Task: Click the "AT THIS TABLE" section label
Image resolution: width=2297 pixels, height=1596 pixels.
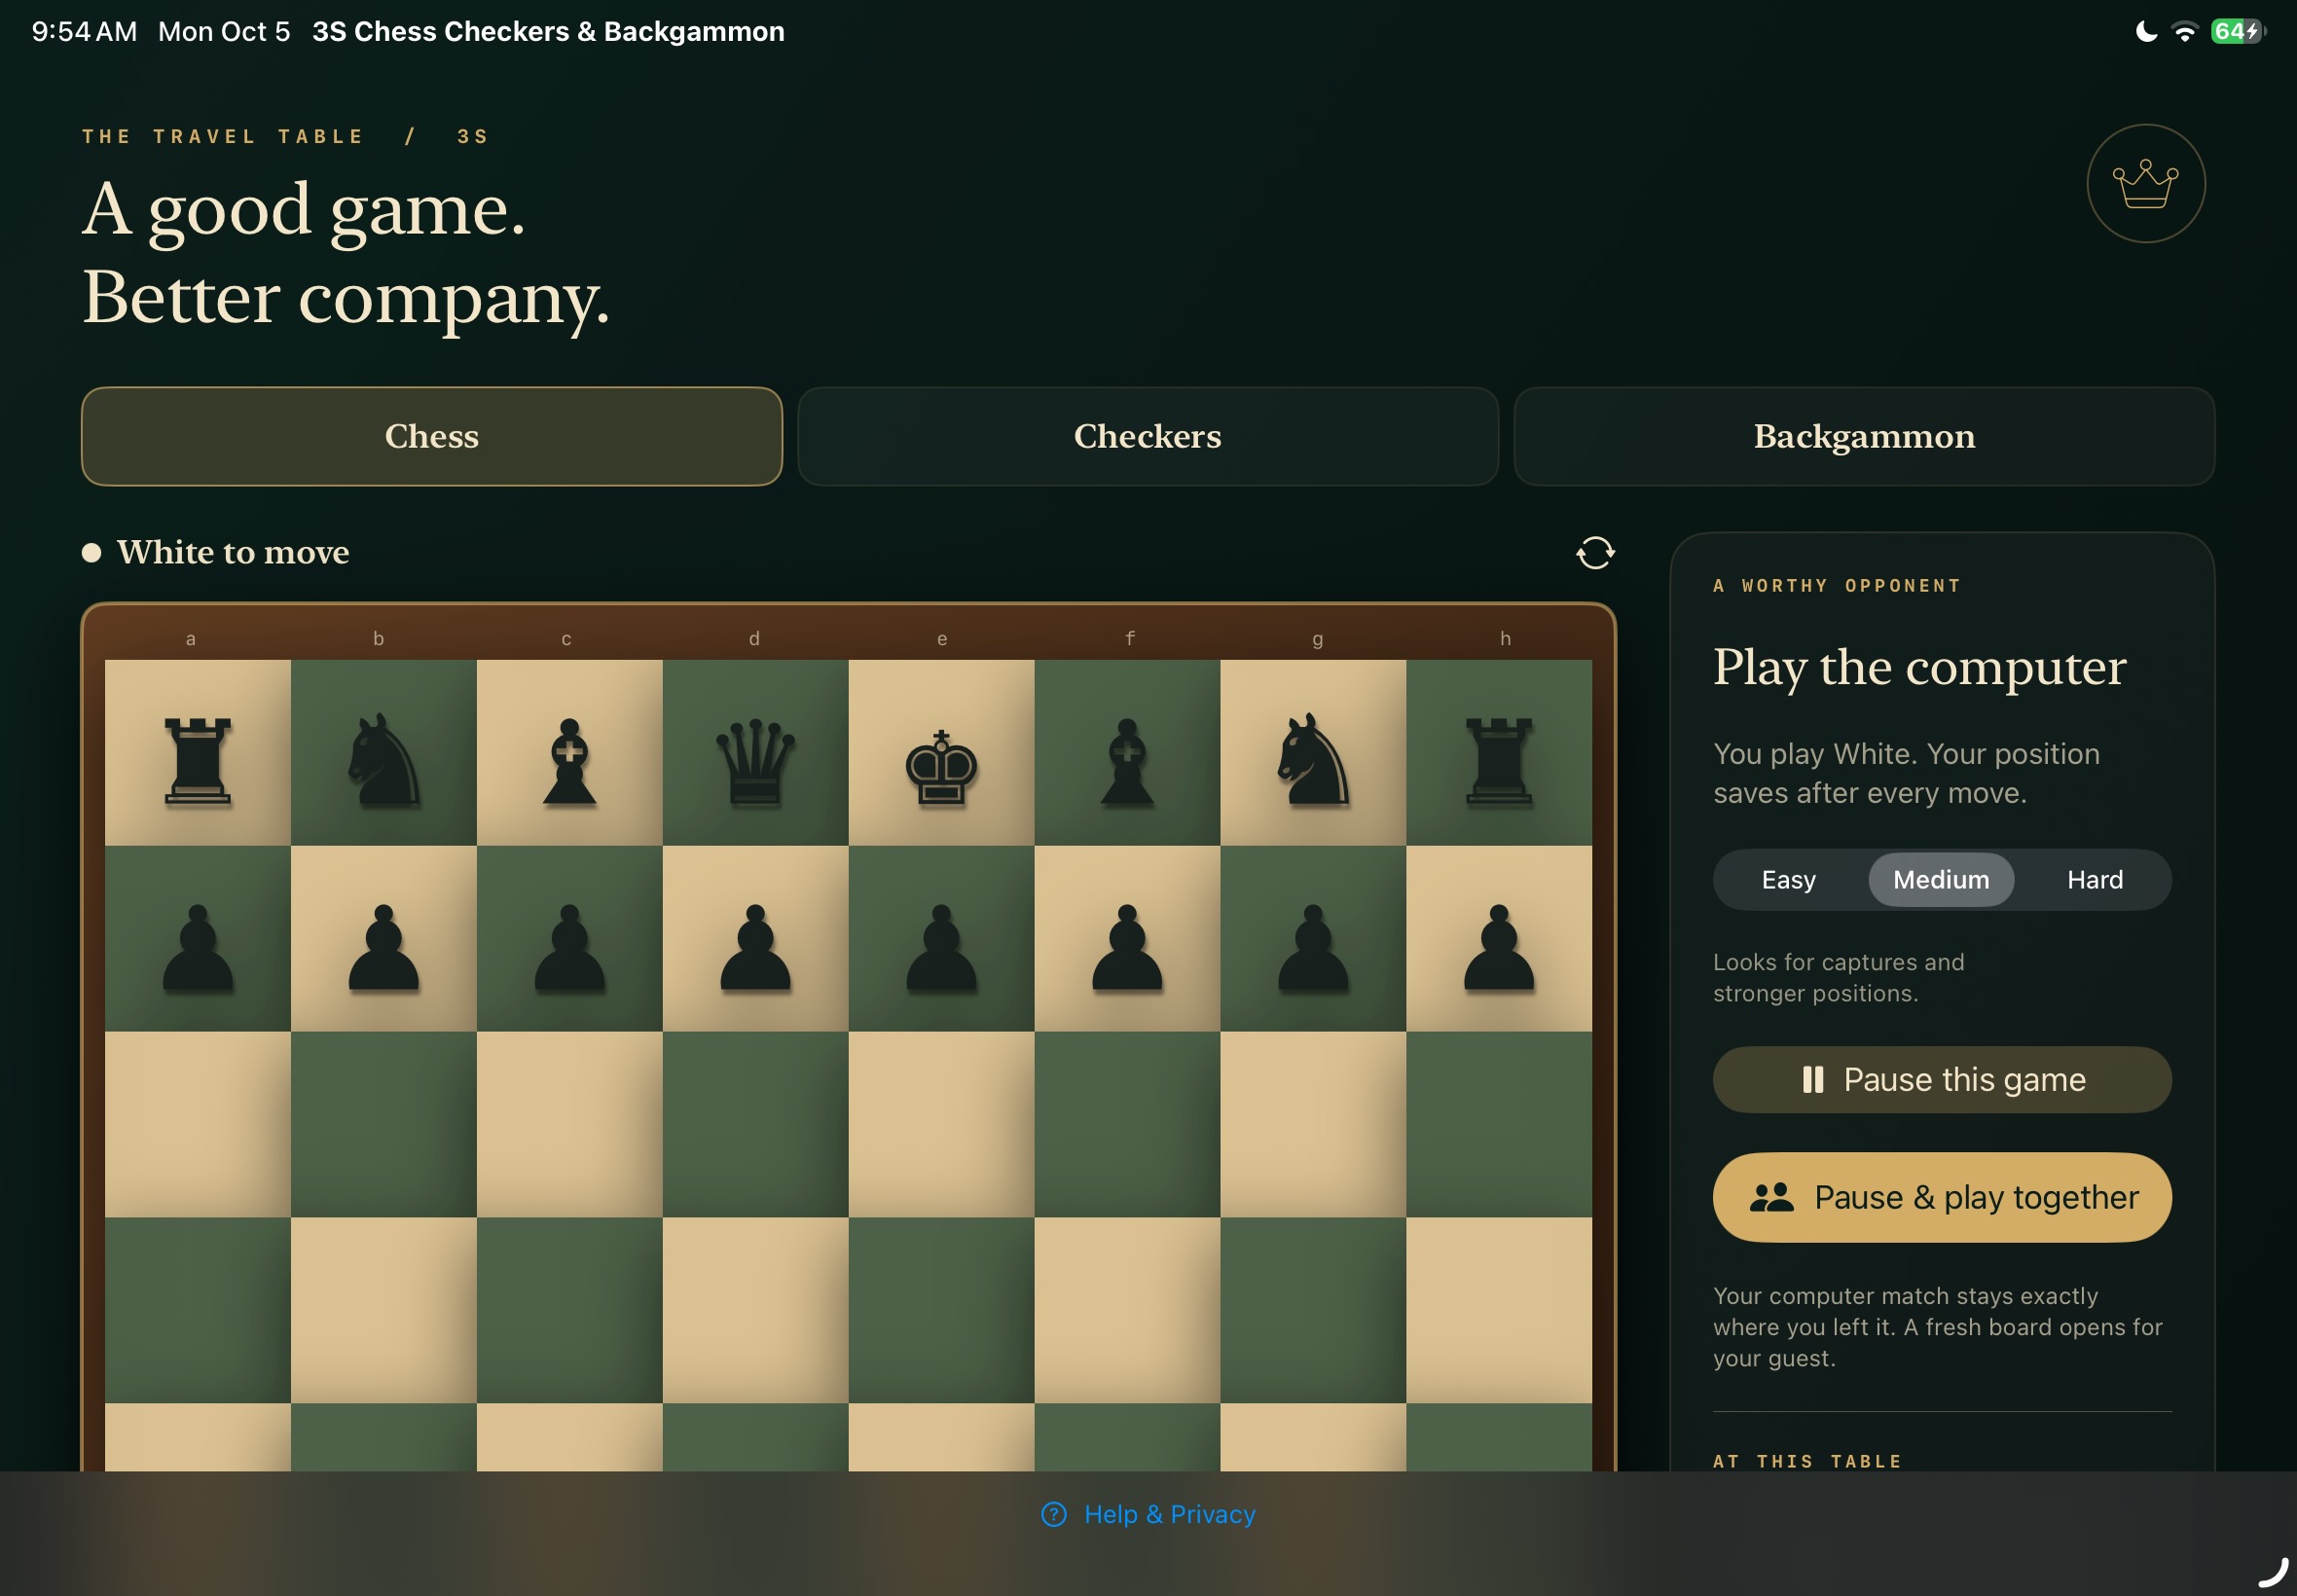Action: [x=1807, y=1461]
